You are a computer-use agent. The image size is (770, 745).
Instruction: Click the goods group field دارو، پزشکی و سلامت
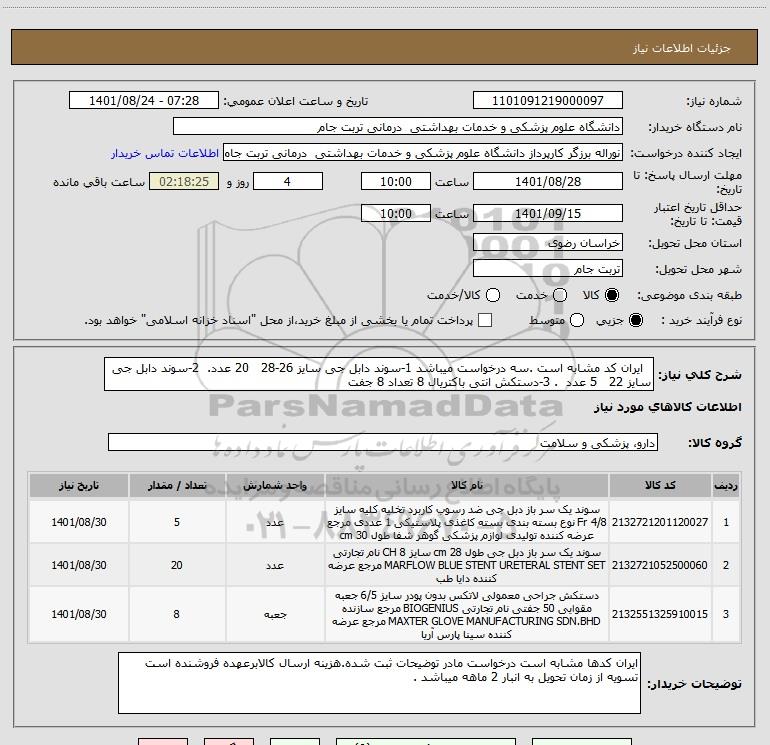pos(383,442)
